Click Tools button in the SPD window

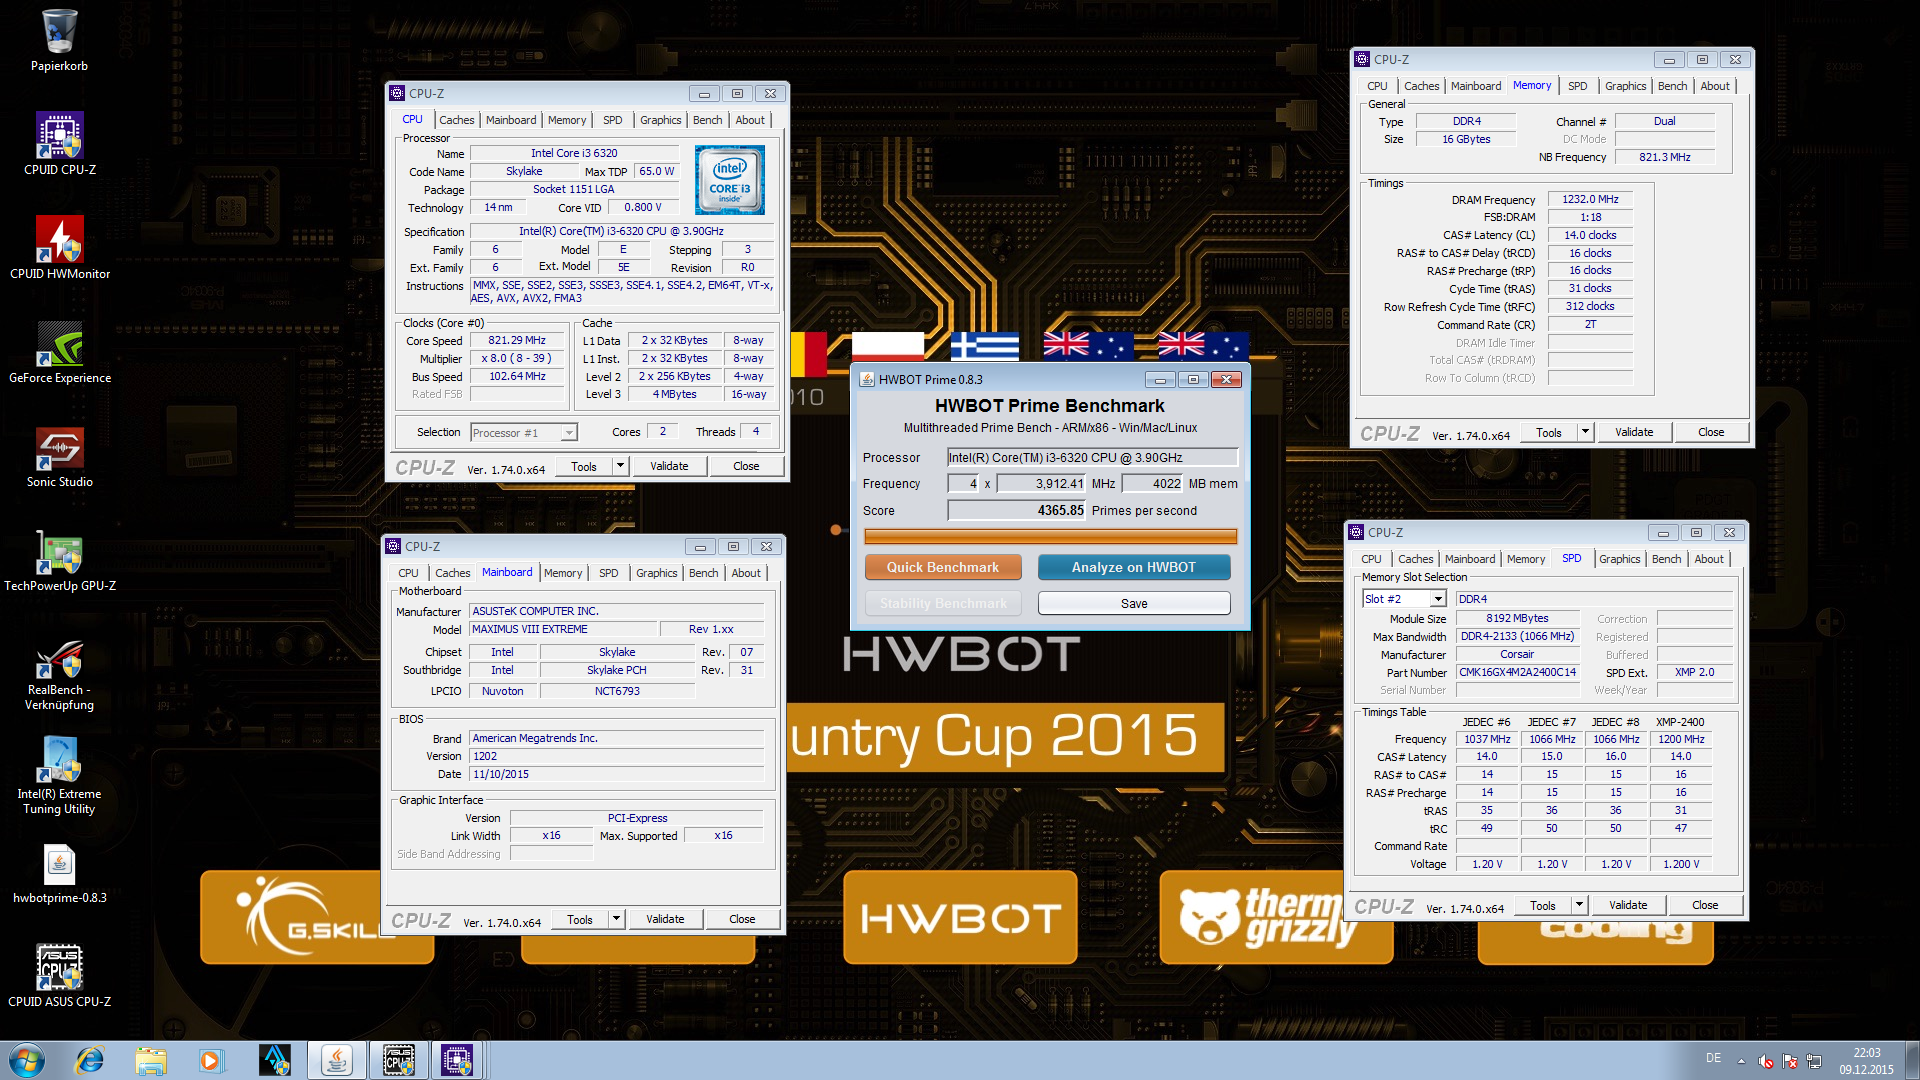pyautogui.click(x=1543, y=905)
